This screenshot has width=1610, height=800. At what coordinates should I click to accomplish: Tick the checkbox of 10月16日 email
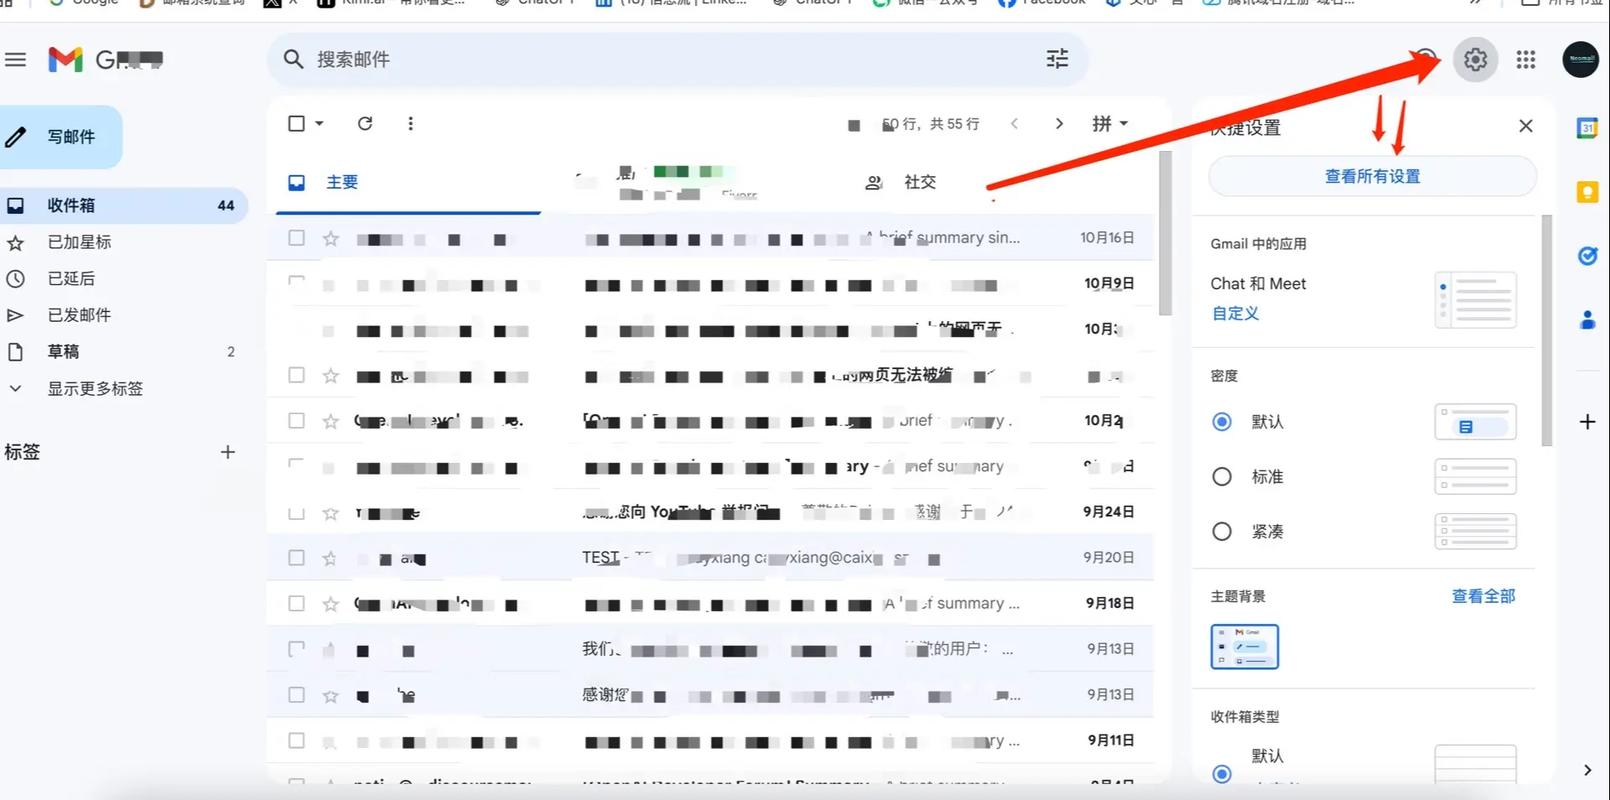296,238
